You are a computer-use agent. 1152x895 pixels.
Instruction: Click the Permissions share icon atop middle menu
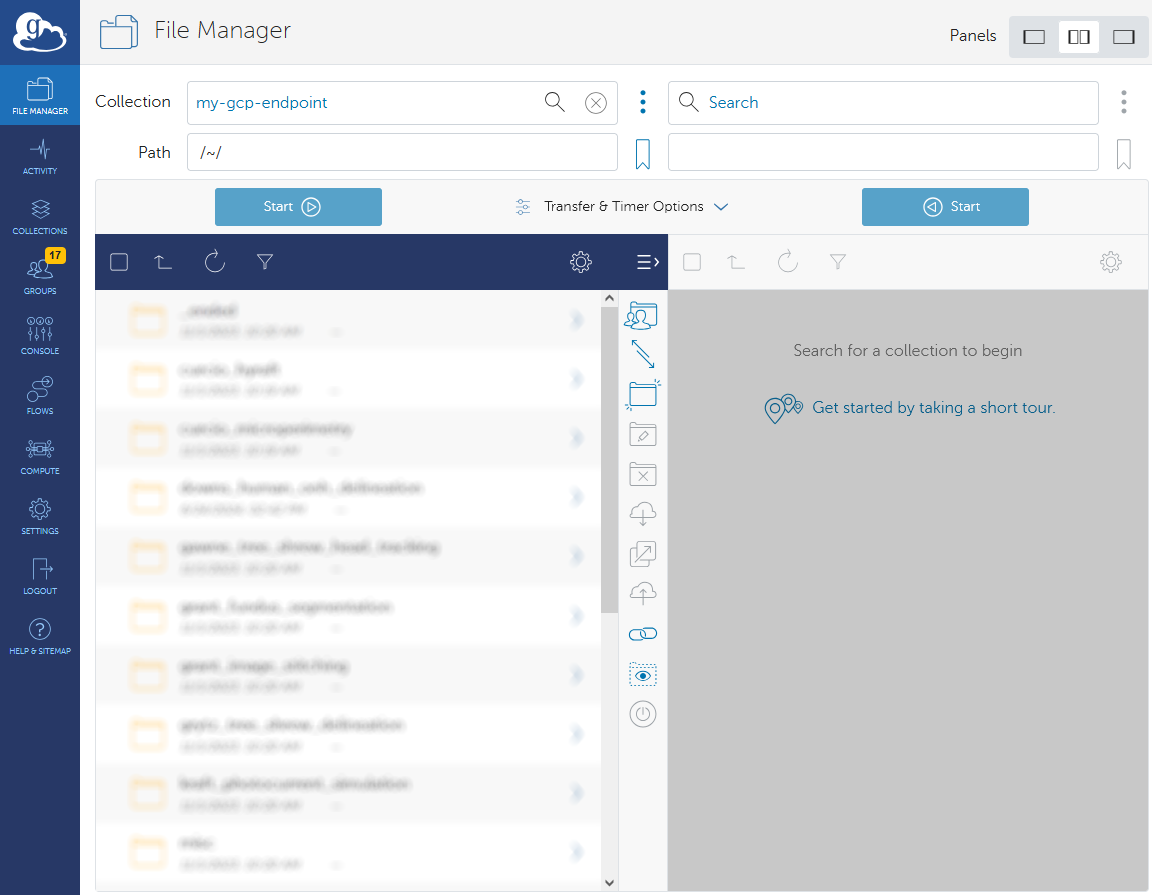[642, 316]
